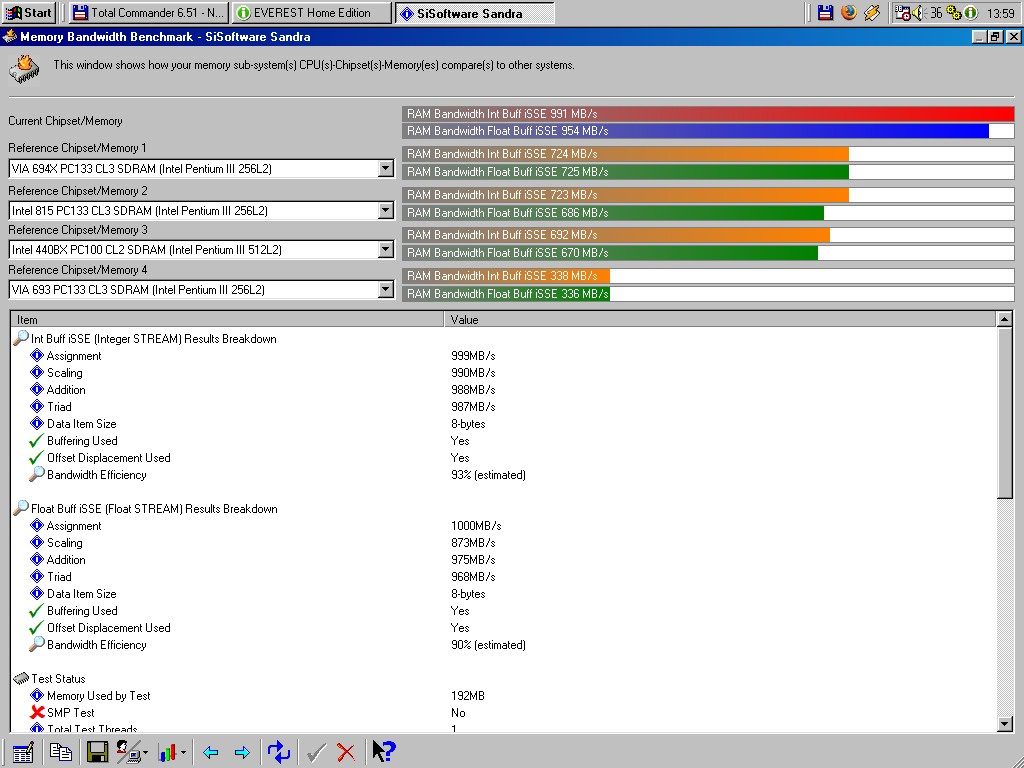
Task: Click the scheduler calendar-clock tray icon
Action: point(903,12)
